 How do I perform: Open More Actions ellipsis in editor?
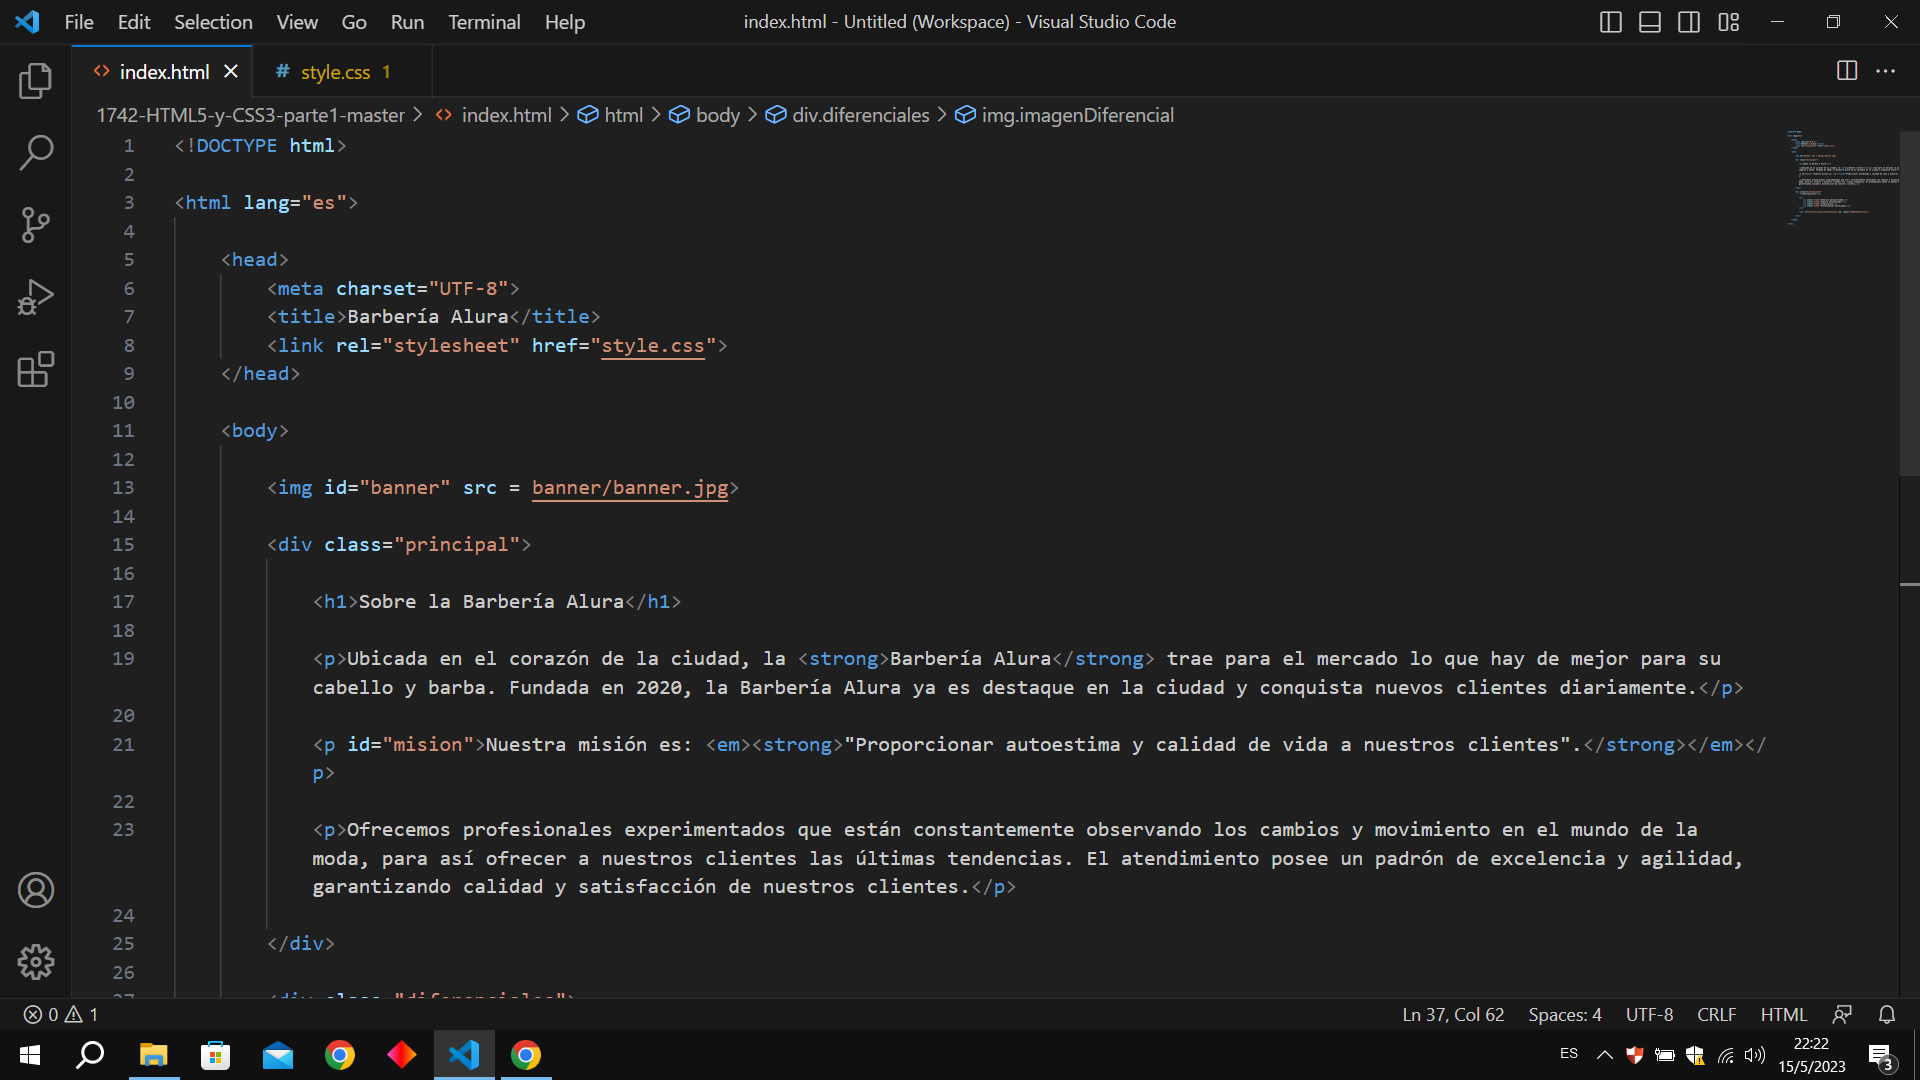click(x=1885, y=71)
